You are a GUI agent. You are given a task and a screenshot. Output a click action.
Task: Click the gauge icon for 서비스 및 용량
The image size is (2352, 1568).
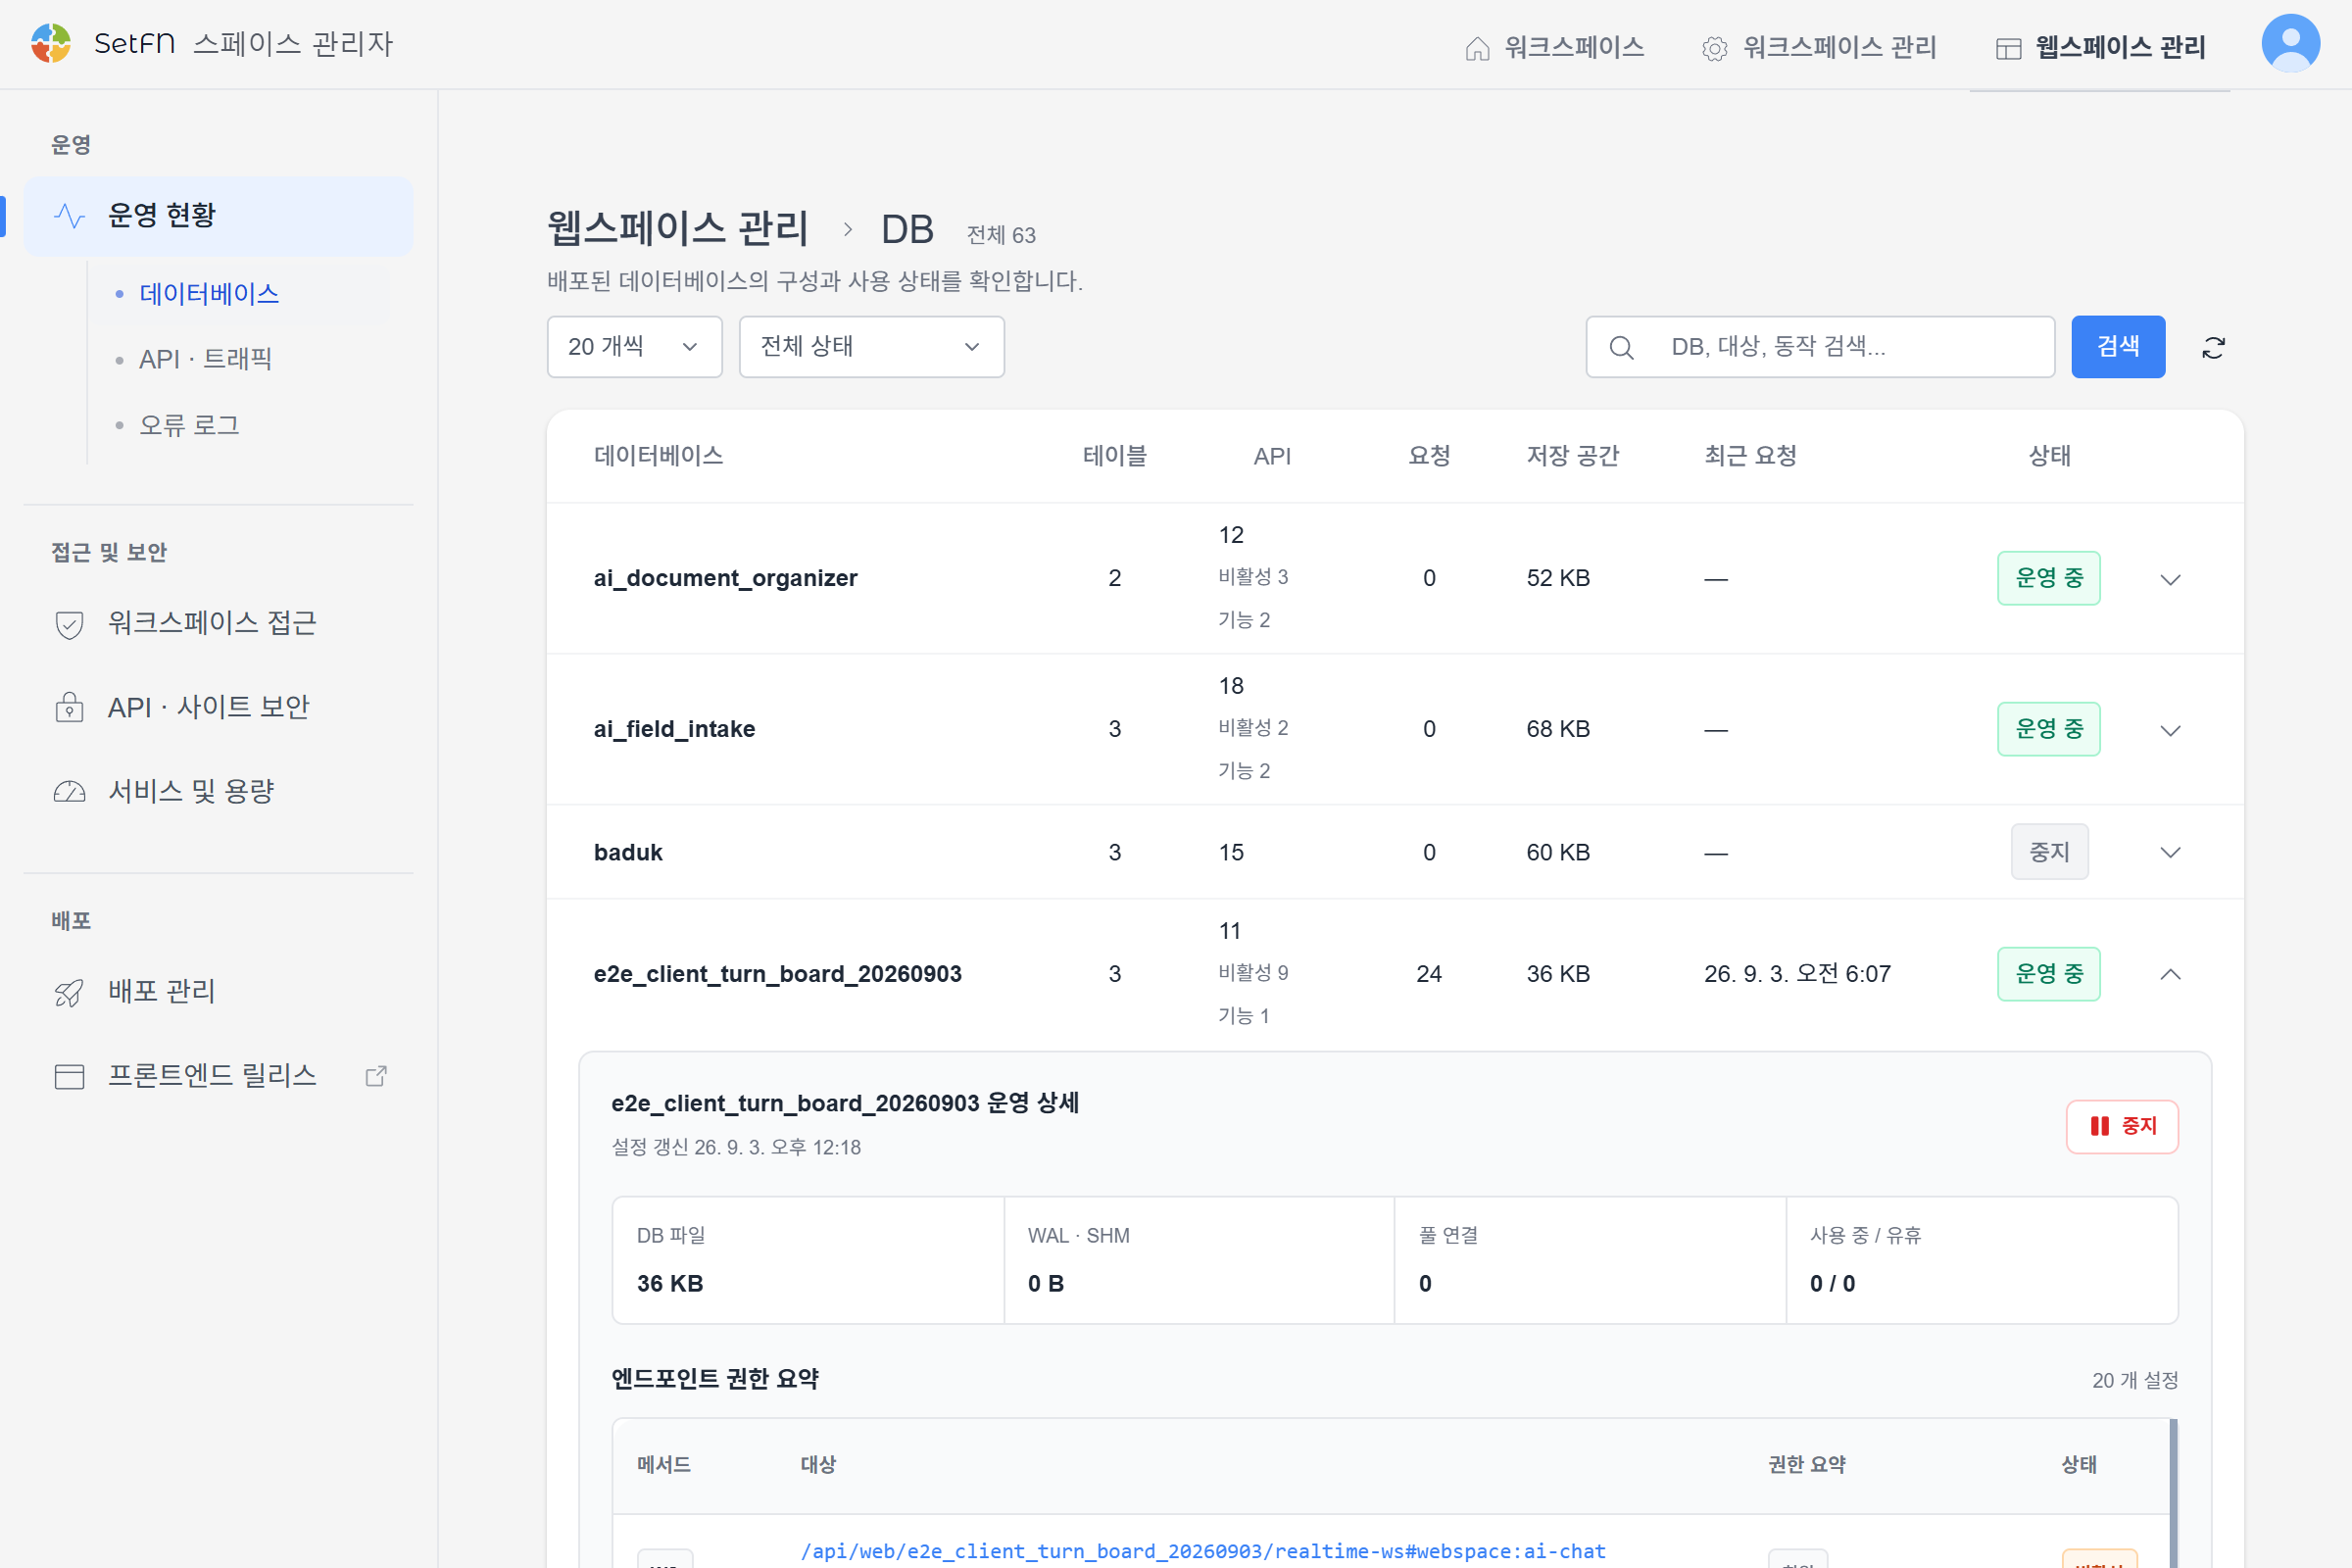tap(69, 792)
